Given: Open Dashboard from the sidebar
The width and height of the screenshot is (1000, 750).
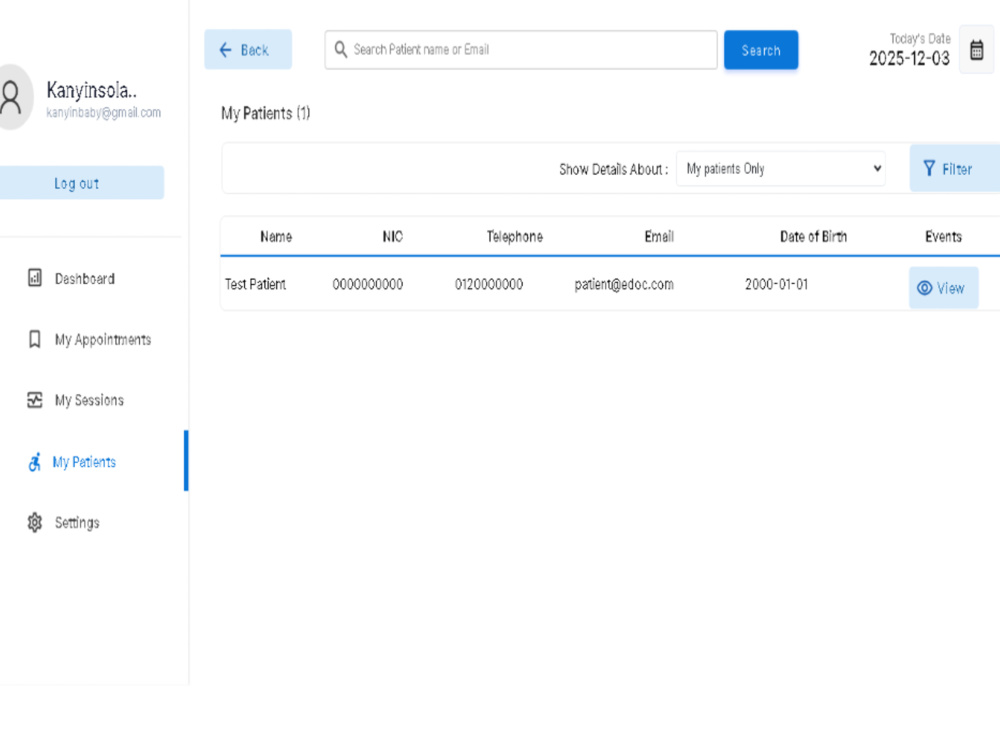Looking at the screenshot, I should 85,279.
